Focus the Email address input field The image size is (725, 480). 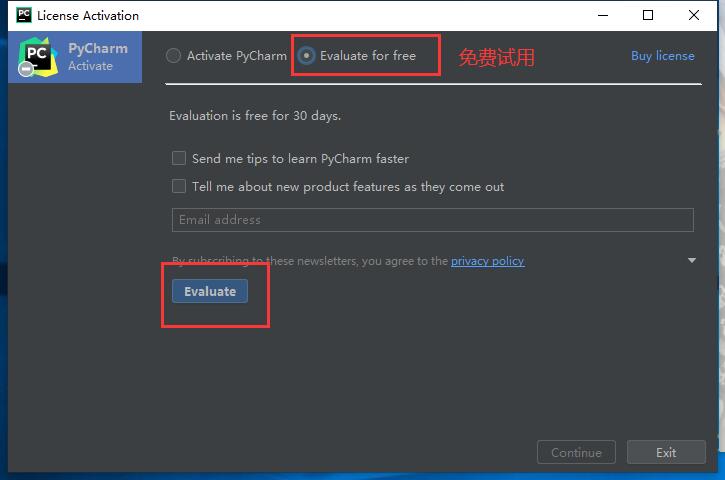pyautogui.click(x=432, y=220)
